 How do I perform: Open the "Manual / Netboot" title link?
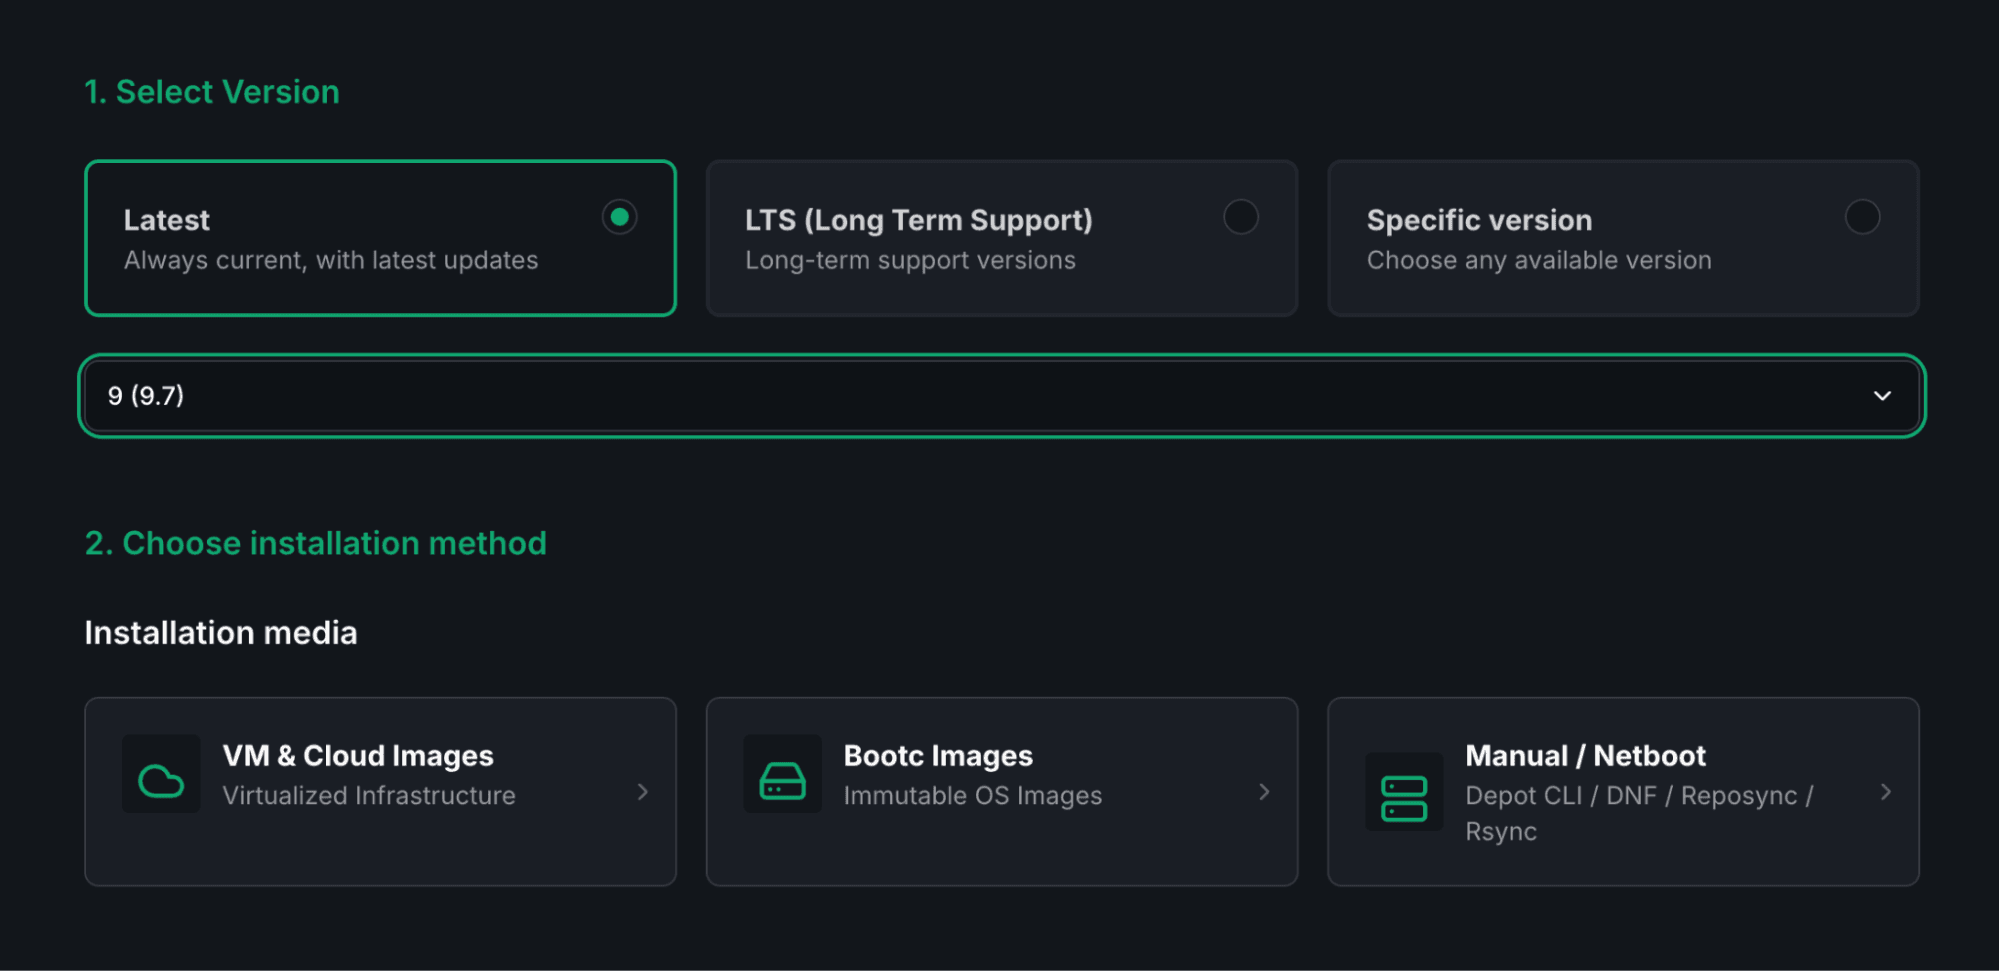pos(1585,756)
